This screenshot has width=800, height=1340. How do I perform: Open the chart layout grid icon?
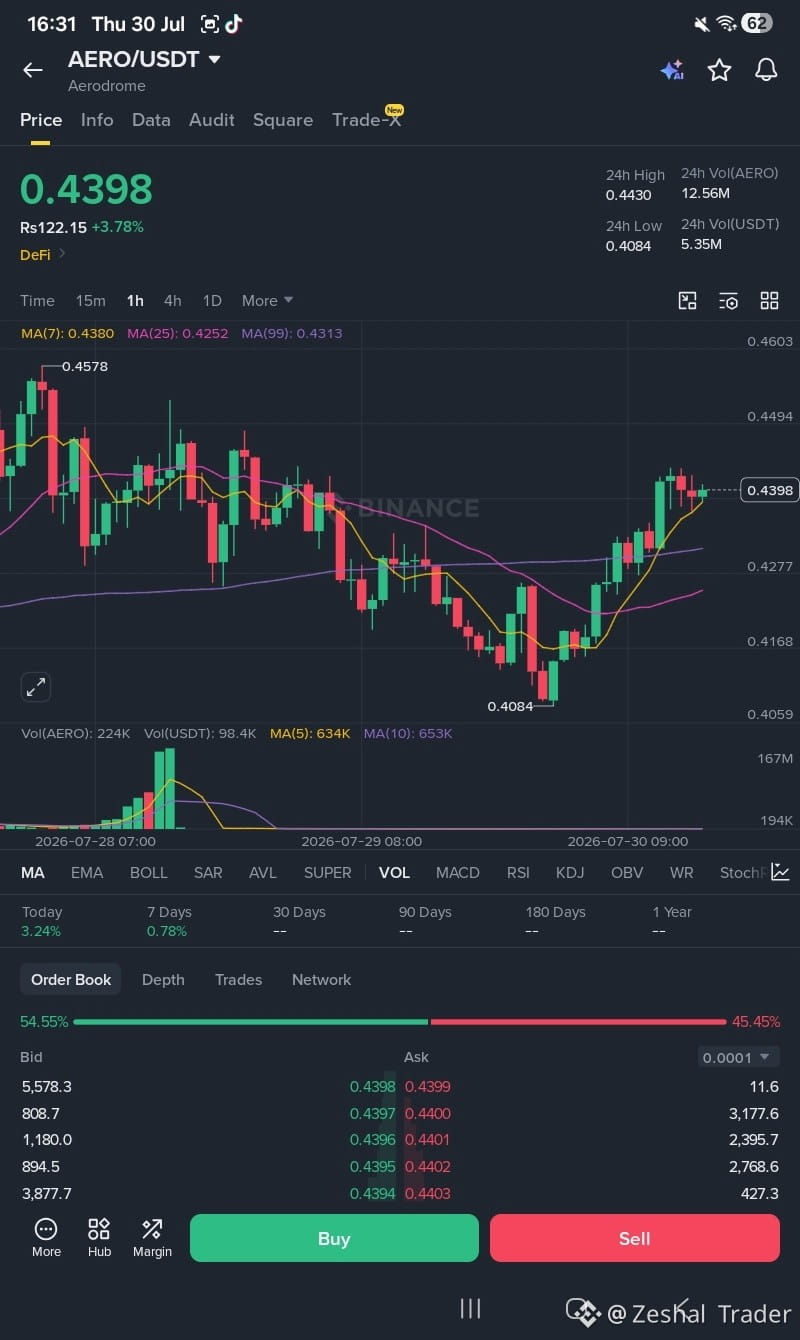(x=769, y=301)
